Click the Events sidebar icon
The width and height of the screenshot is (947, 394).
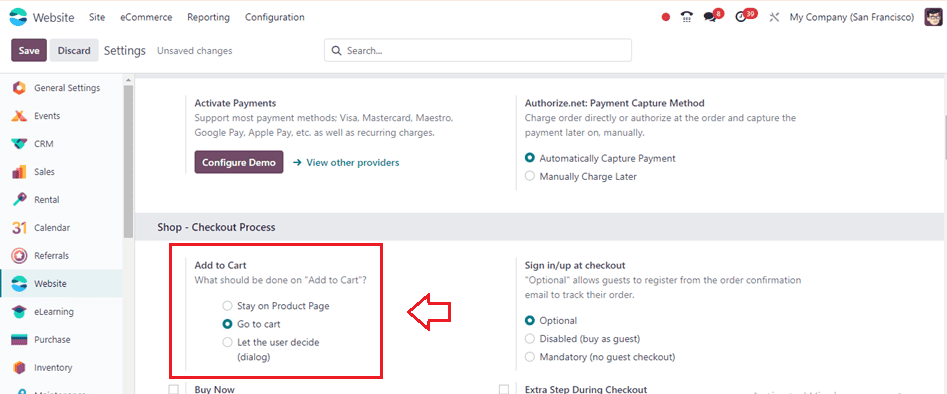(x=19, y=116)
